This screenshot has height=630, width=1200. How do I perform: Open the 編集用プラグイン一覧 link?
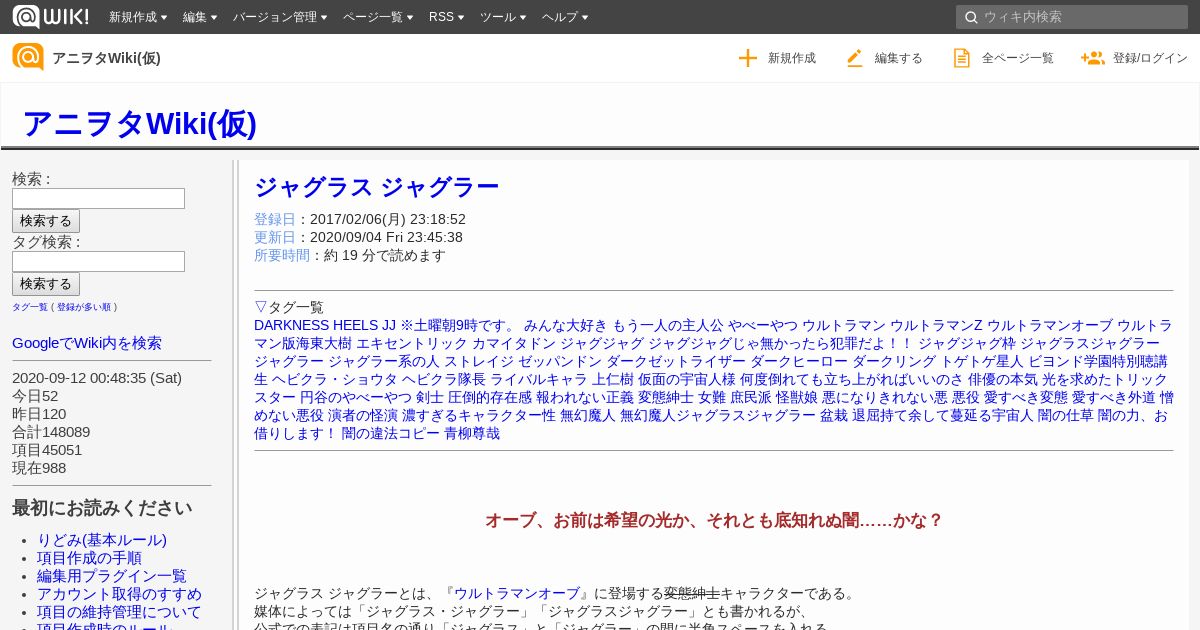(x=112, y=576)
